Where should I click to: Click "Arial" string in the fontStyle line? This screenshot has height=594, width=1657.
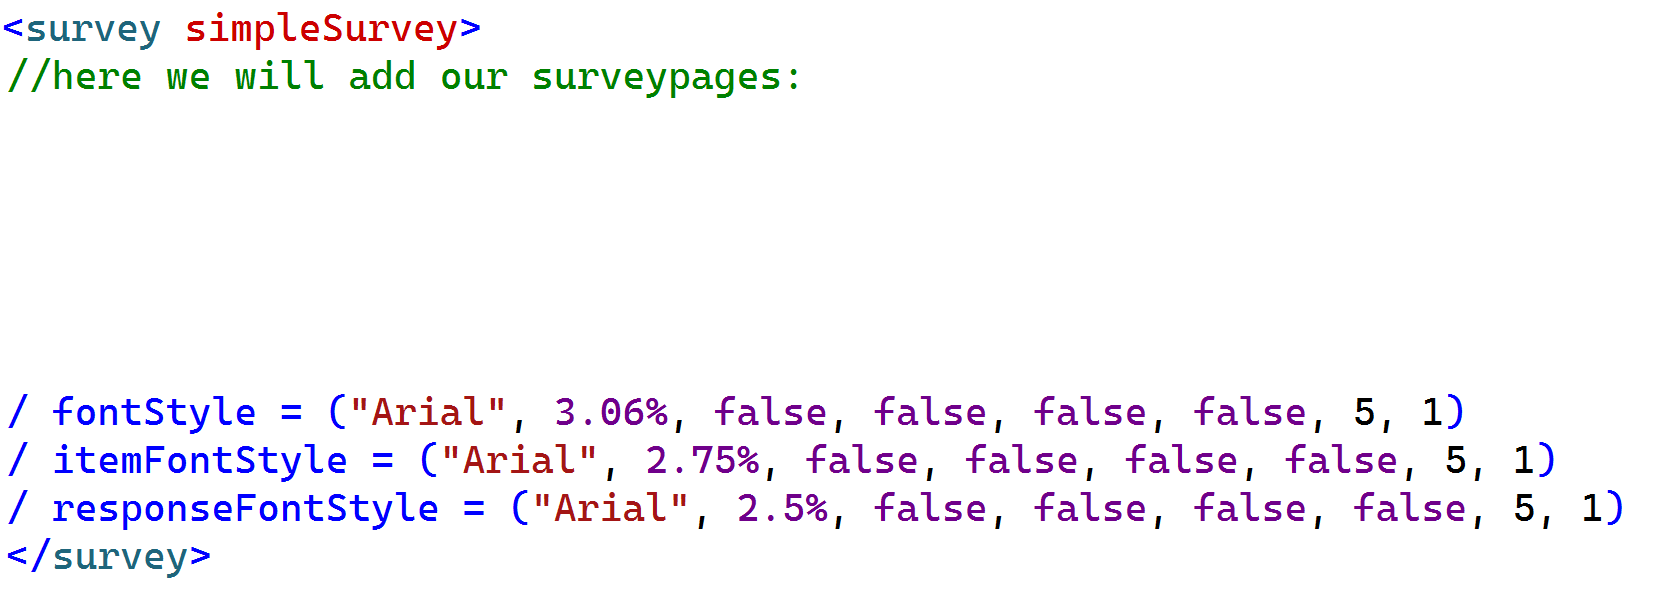point(428,412)
